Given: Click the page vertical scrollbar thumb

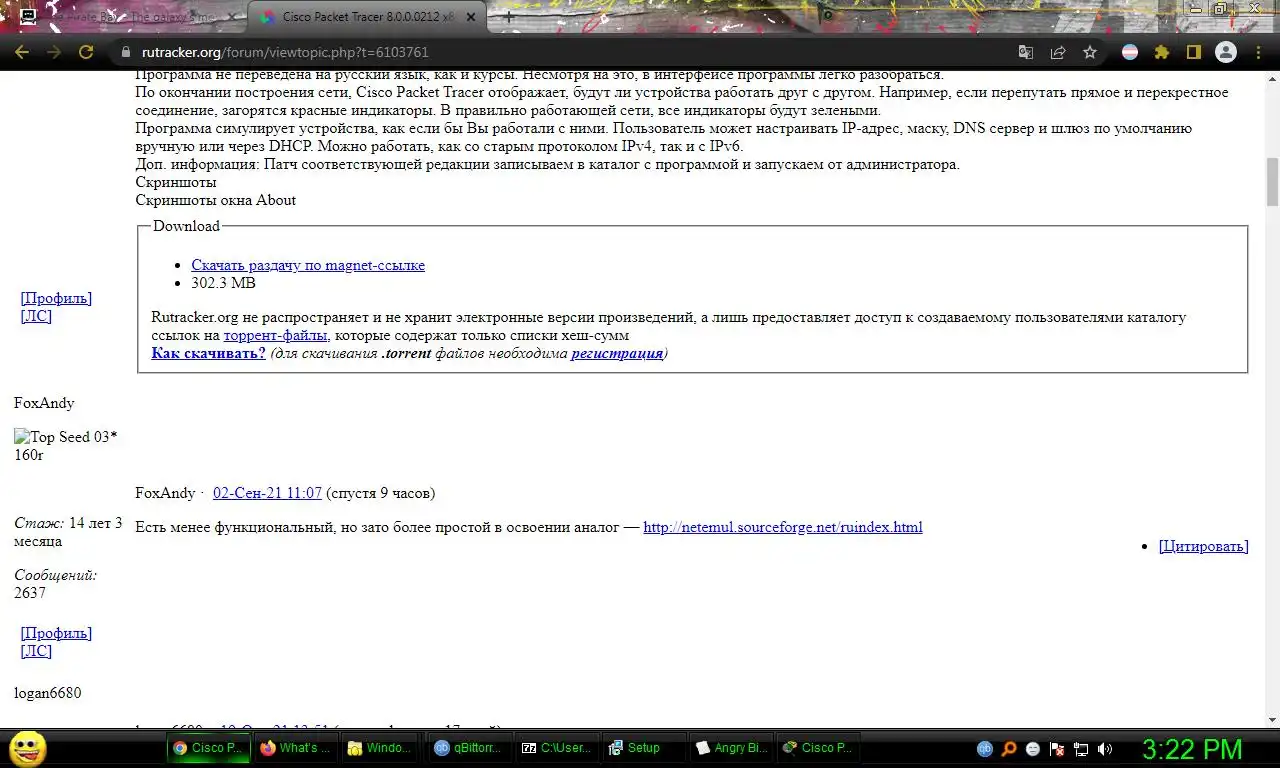Looking at the screenshot, I should pos(1272,180).
